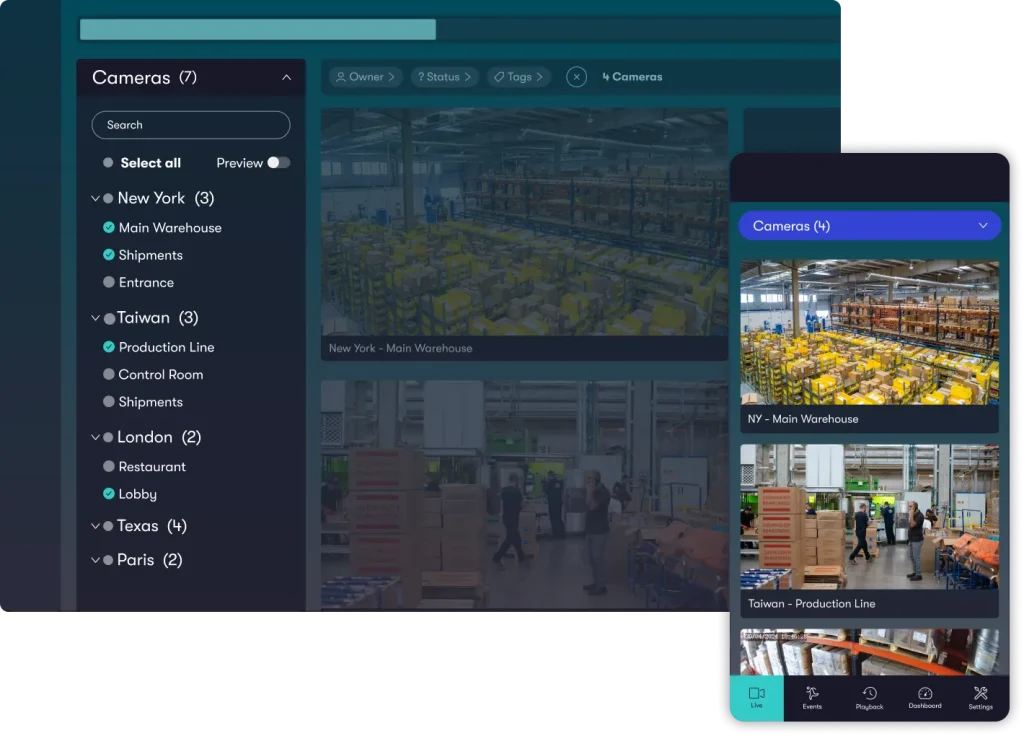Open NY - Main Warehouse feed in mobile app

[869, 332]
